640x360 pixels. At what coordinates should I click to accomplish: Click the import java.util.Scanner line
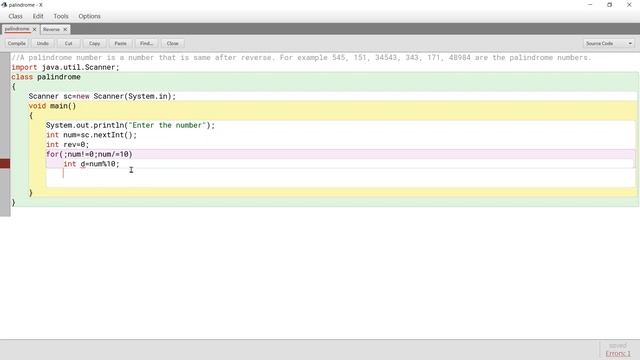coord(65,67)
